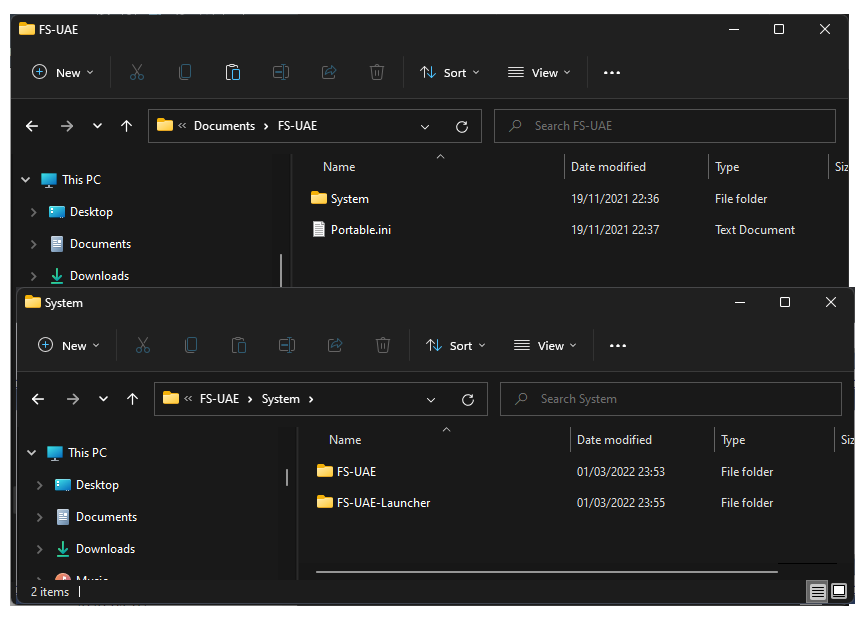Click Share icon in FS-UAE window toolbar
This screenshot has width=862, height=624.
(x=329, y=73)
